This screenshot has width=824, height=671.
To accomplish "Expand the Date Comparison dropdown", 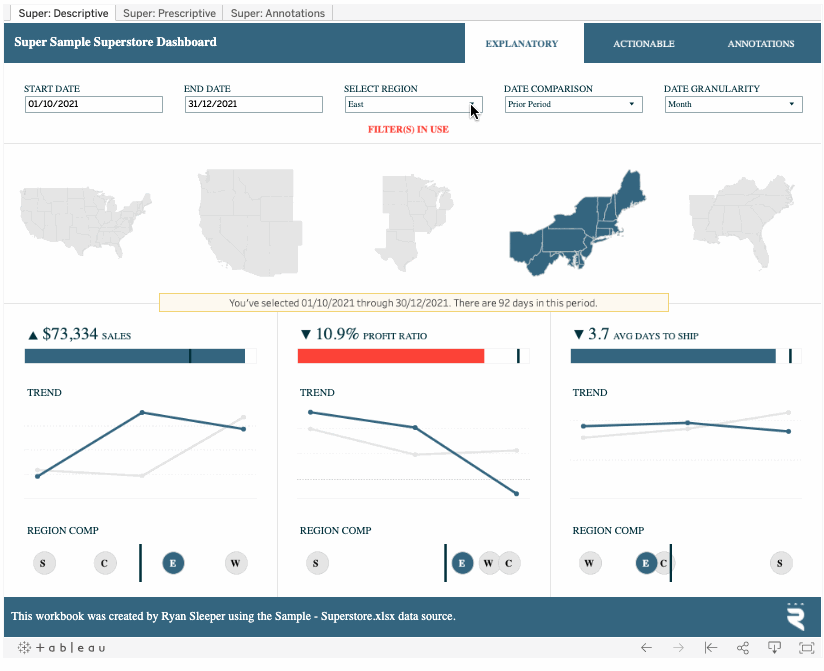I will pos(572,104).
